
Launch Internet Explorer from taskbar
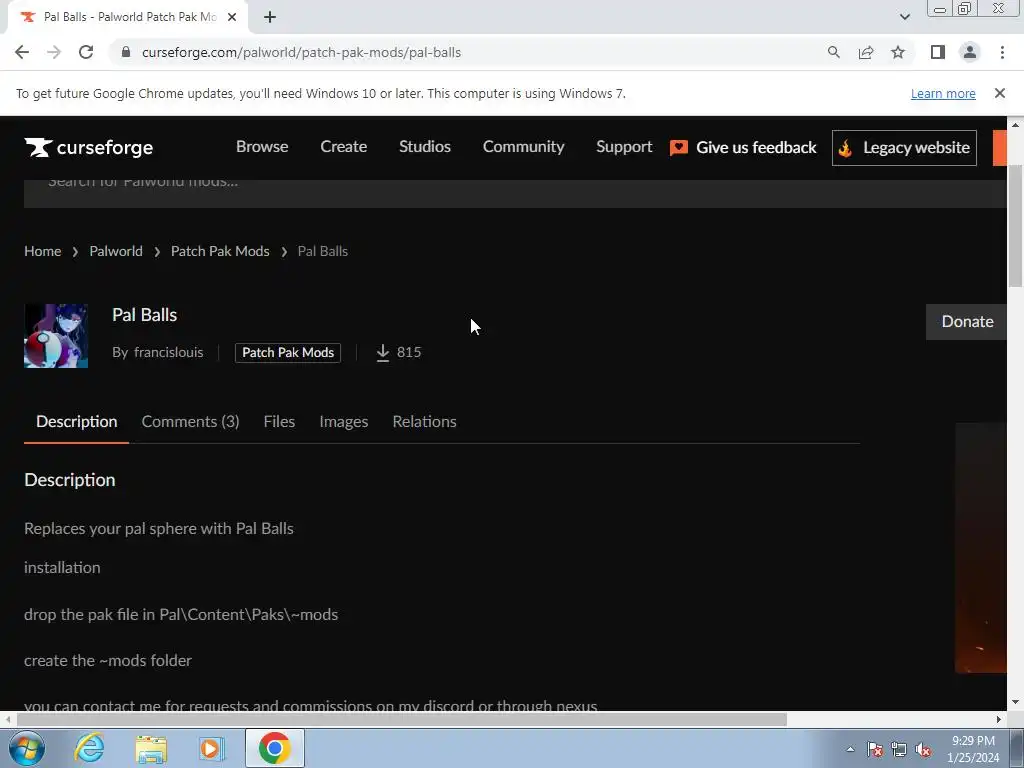(x=89, y=748)
